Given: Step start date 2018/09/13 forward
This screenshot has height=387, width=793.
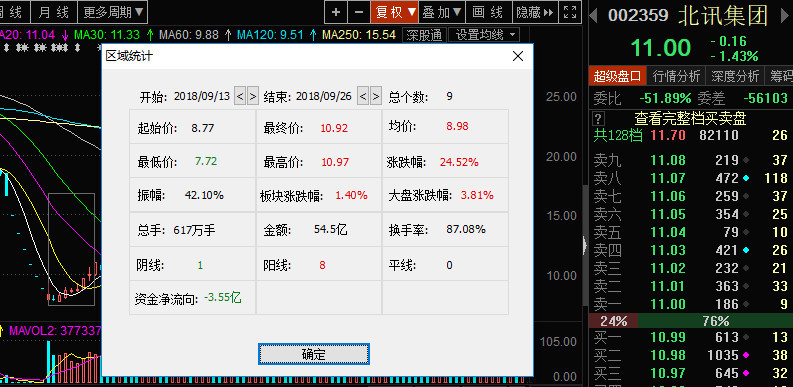Looking at the screenshot, I should pos(253,96).
